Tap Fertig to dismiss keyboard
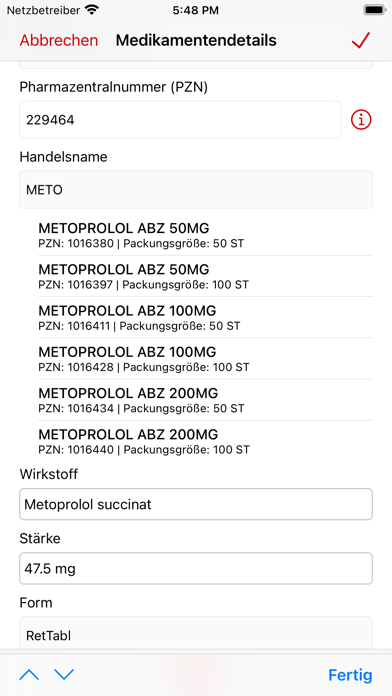Image resolution: width=392 pixels, height=696 pixels. coord(350,675)
